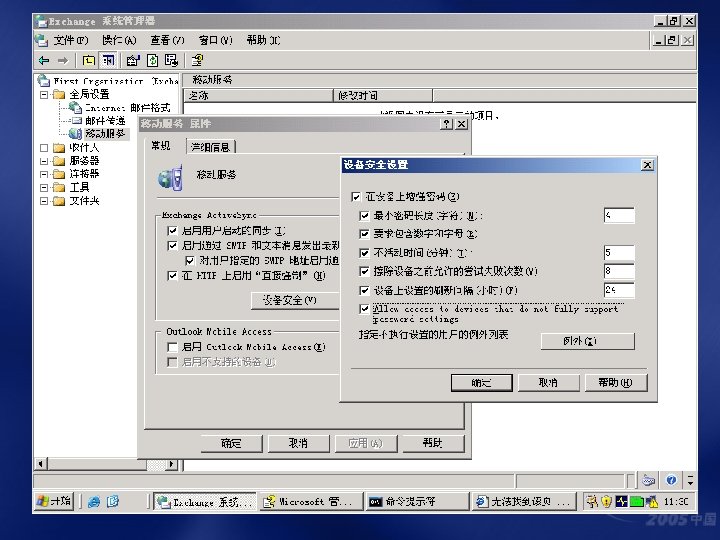Toggle 擦除设备之前允许的尝试失败次数 checkbox

coord(364,271)
